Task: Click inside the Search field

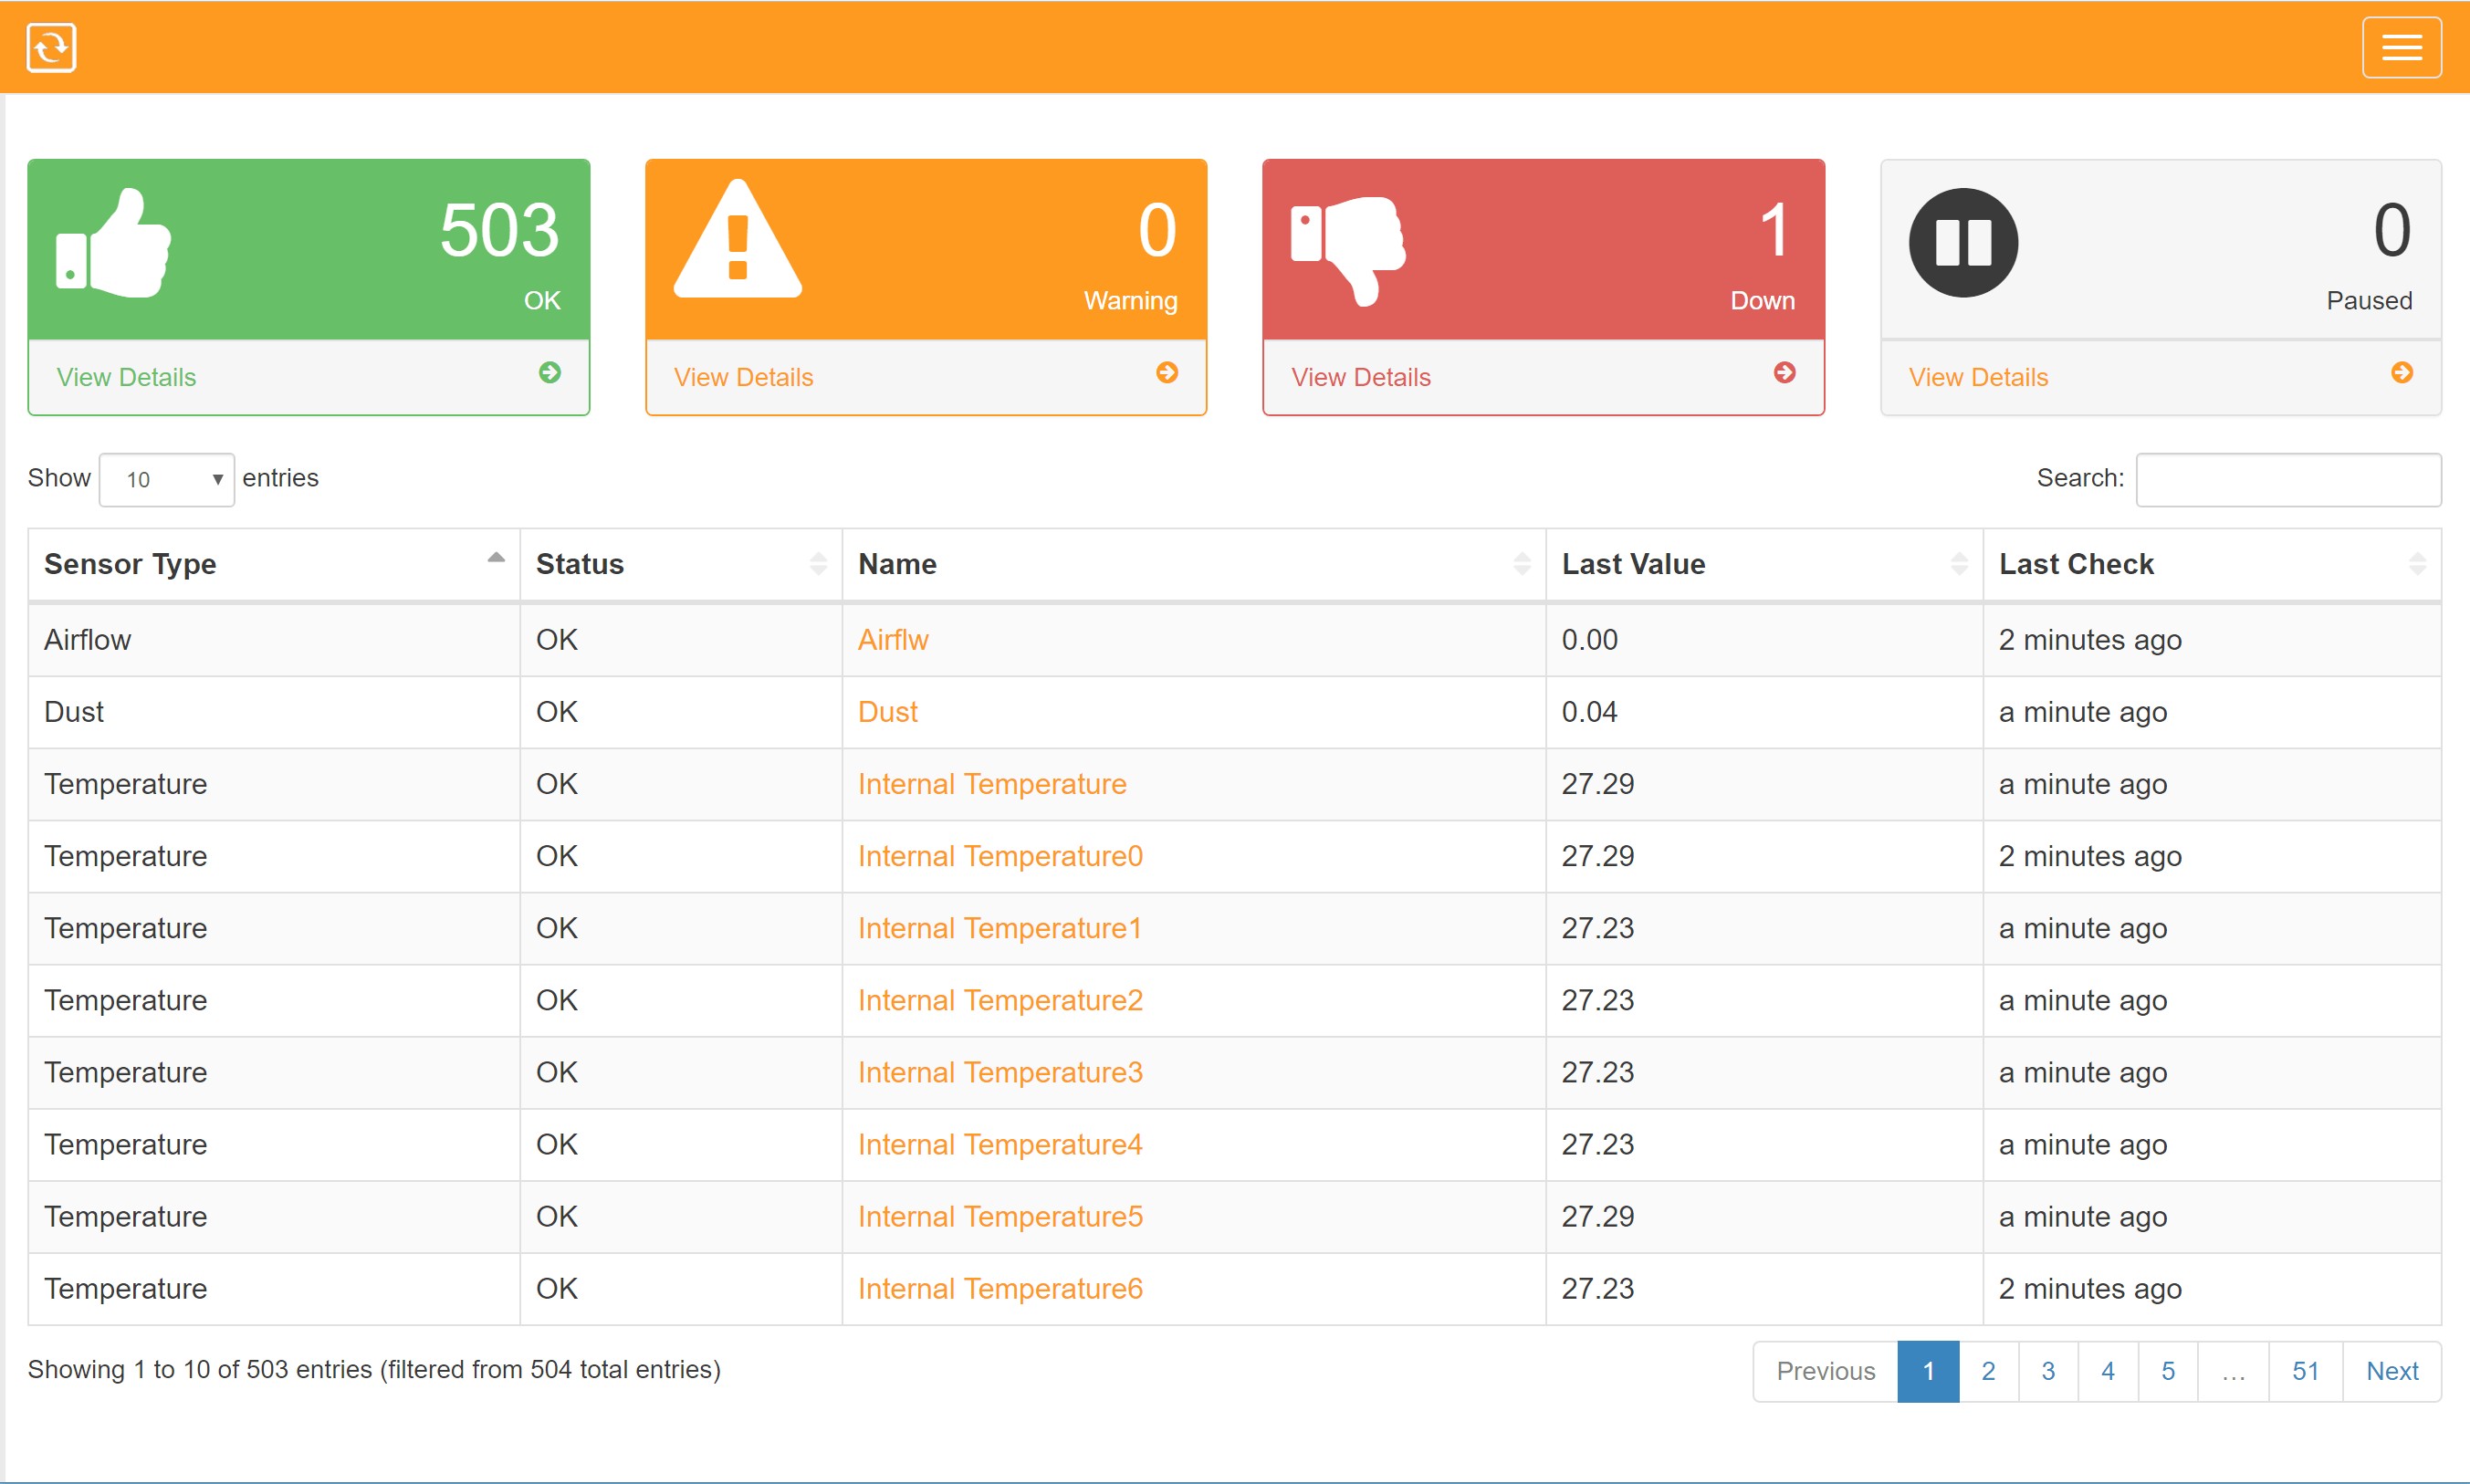Action: 2288,479
